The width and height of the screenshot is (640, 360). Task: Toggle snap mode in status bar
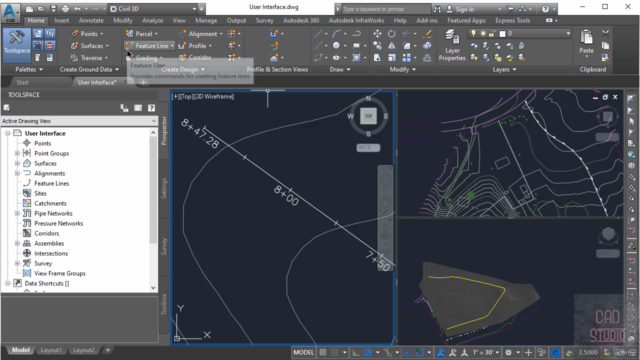click(335, 352)
